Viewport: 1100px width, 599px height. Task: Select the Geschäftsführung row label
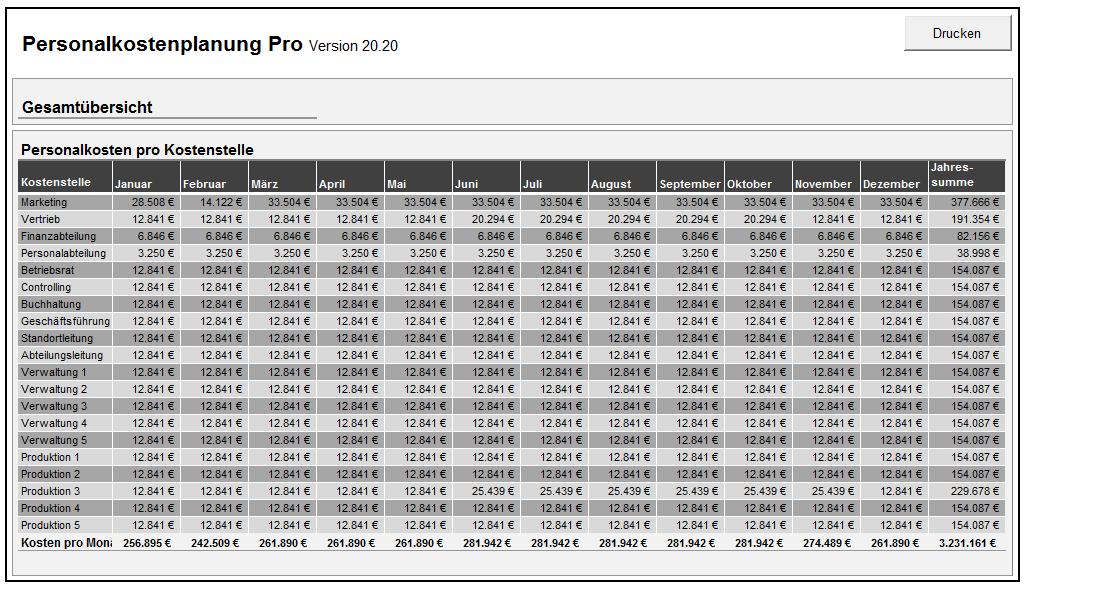coord(64,321)
